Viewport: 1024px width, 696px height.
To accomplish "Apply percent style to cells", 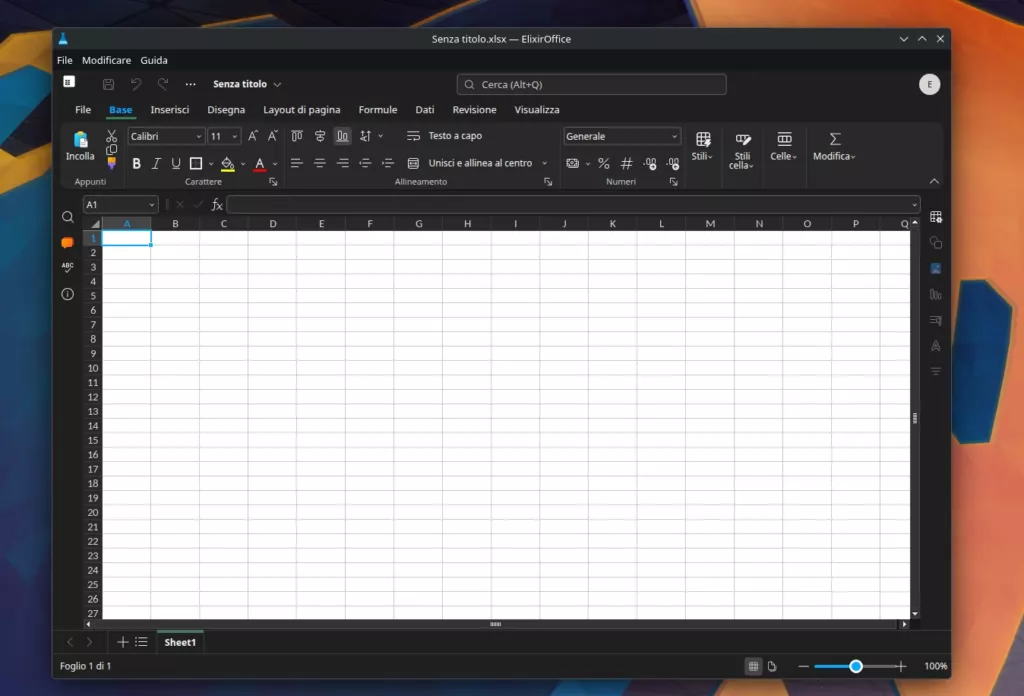I will point(604,163).
